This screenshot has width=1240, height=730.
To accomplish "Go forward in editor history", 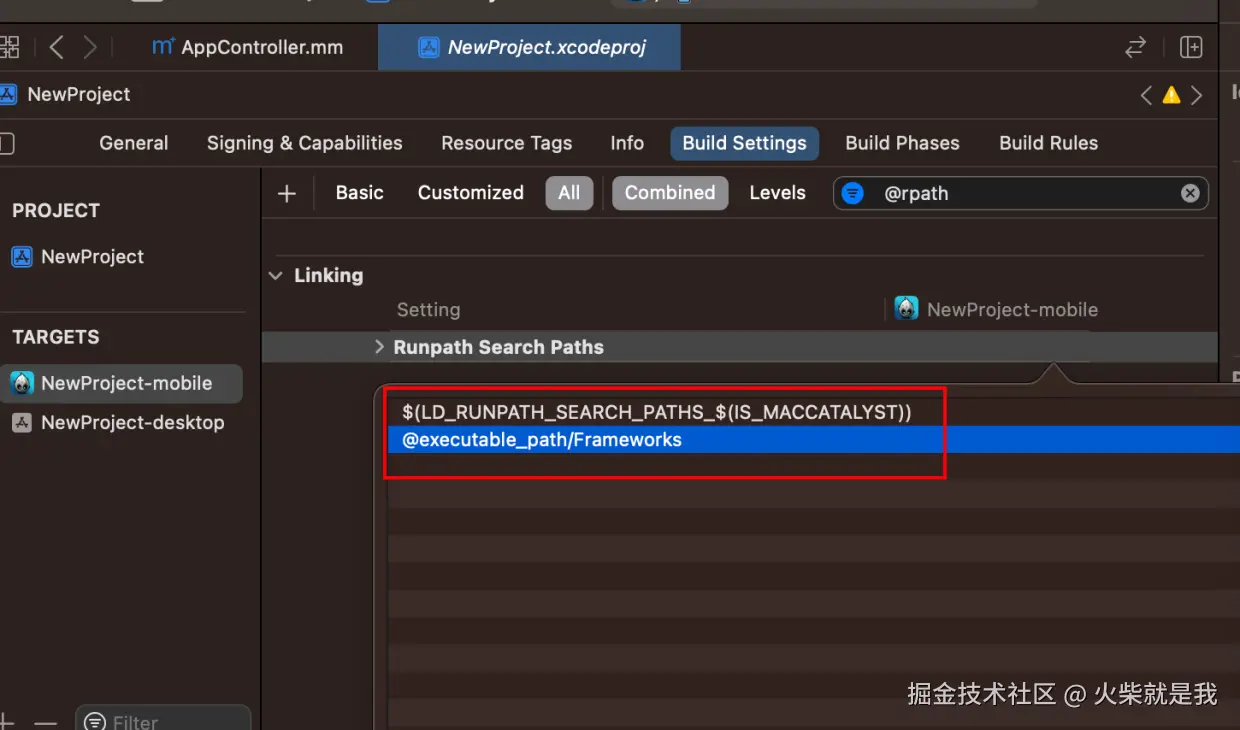I will click(90, 47).
